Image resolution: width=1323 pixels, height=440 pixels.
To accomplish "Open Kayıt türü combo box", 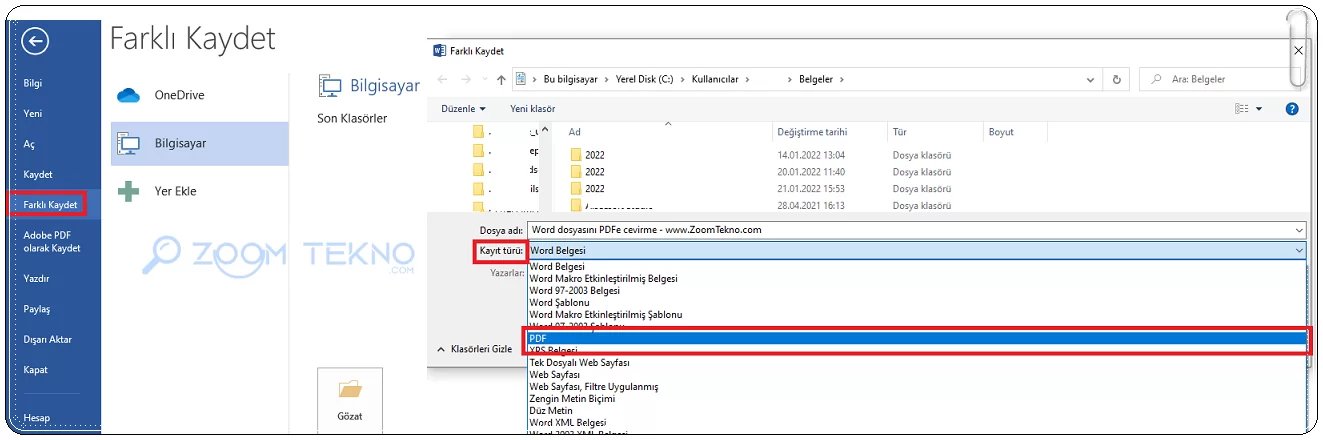I will tap(916, 250).
